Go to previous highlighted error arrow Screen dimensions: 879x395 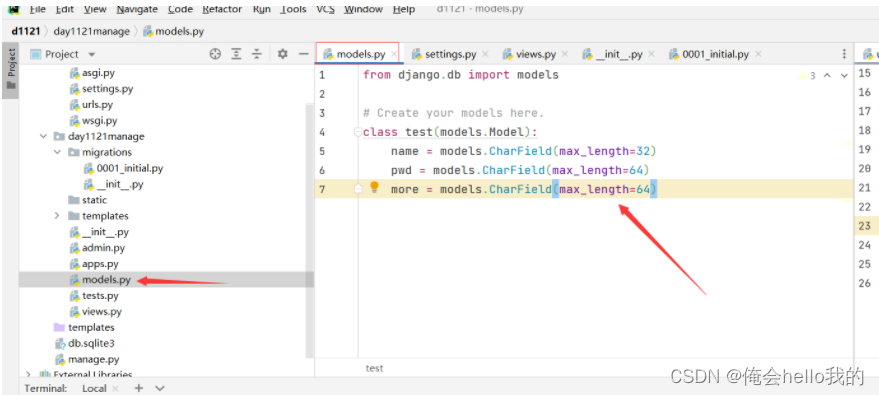pos(827,75)
